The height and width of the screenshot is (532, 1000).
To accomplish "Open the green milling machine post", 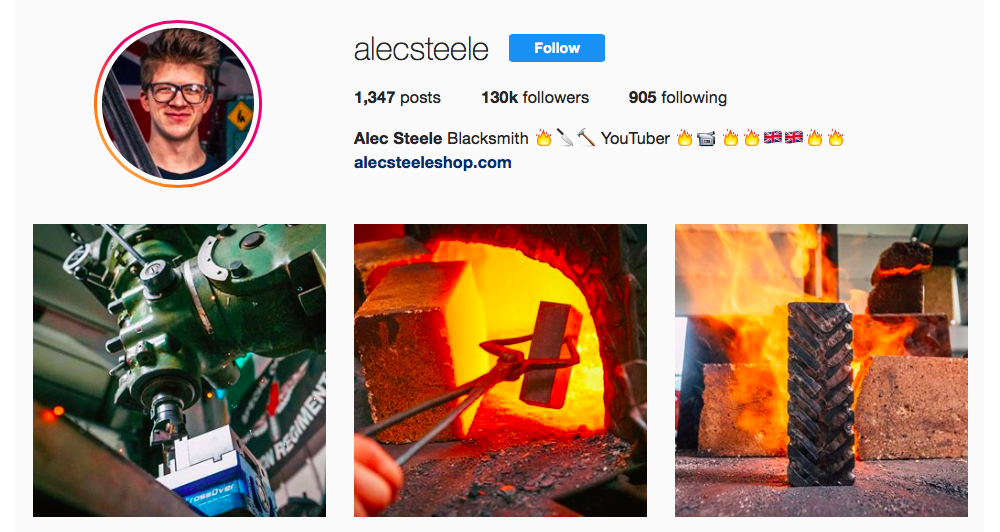I will 179,370.
